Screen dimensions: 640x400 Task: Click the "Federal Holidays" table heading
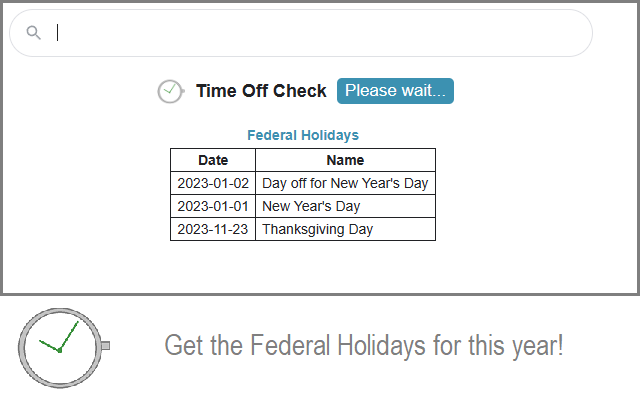[302, 135]
